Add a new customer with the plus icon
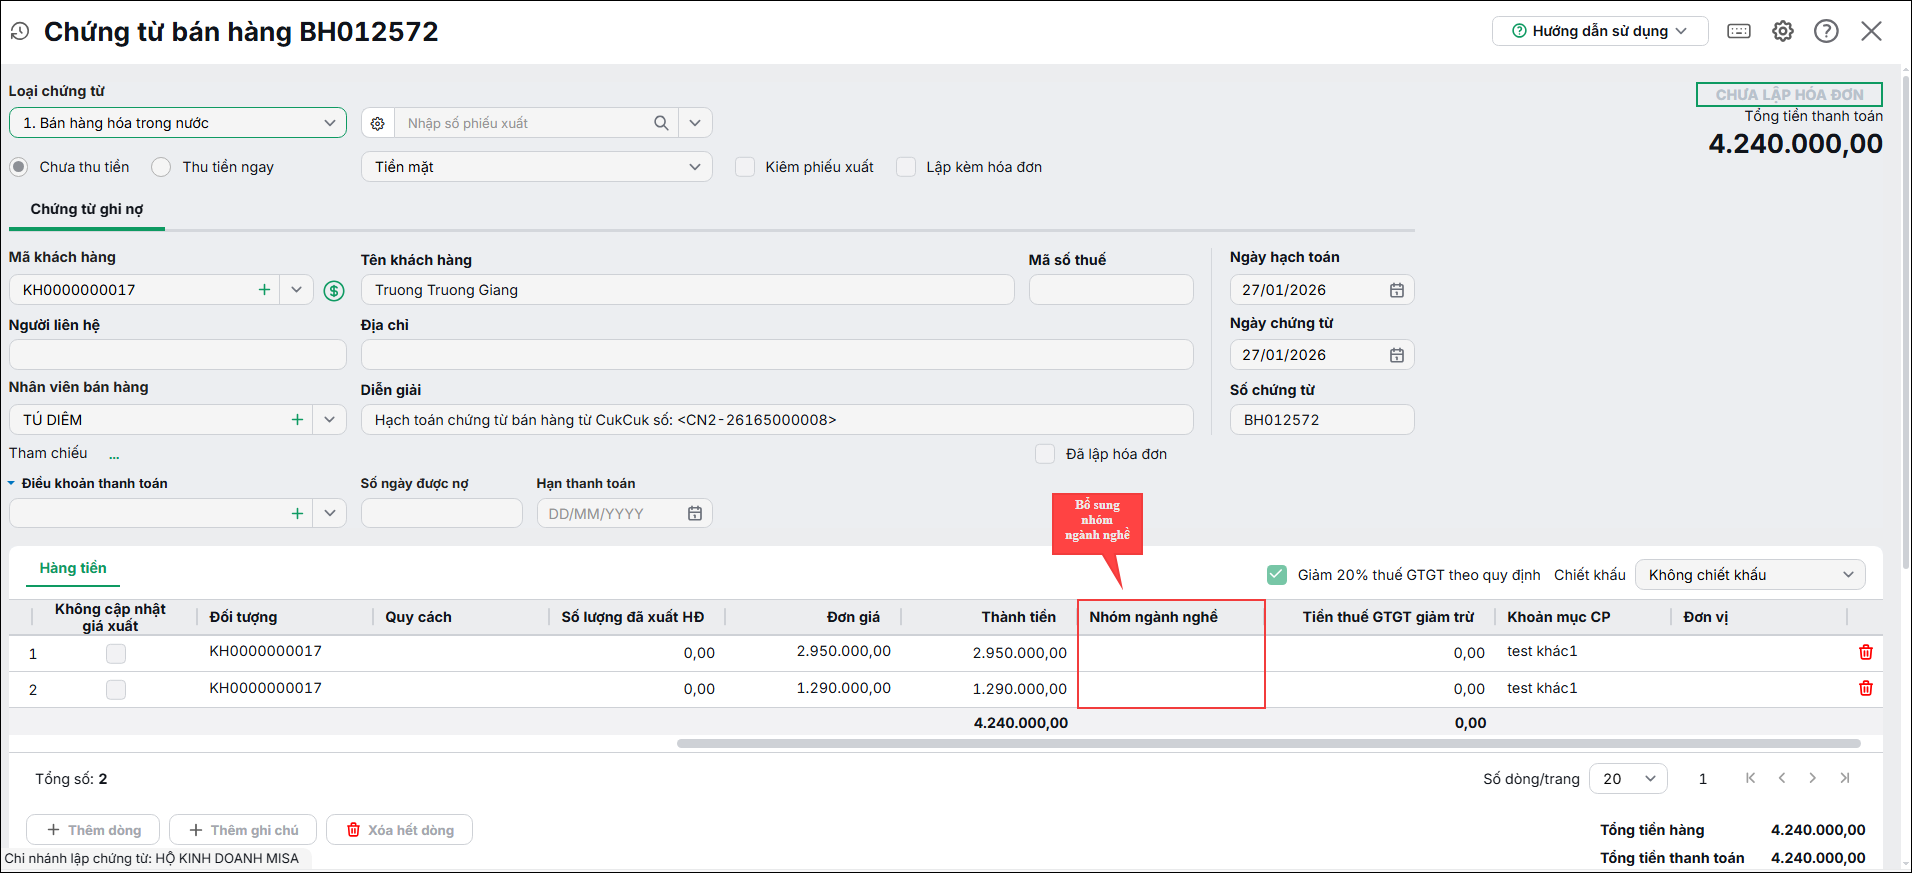 (x=264, y=290)
